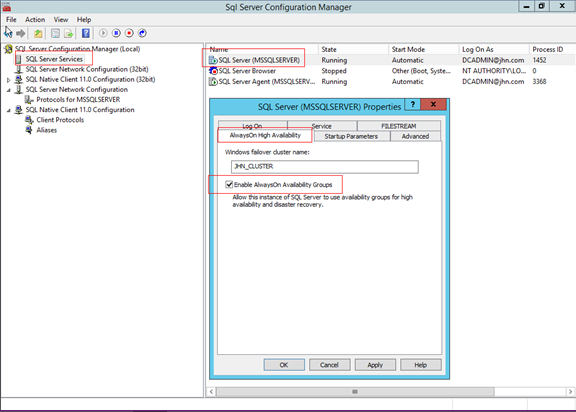Click the SQL Server (MSSQLSERVER) service icon
Viewport: 576px width, 412px height.
pos(213,60)
